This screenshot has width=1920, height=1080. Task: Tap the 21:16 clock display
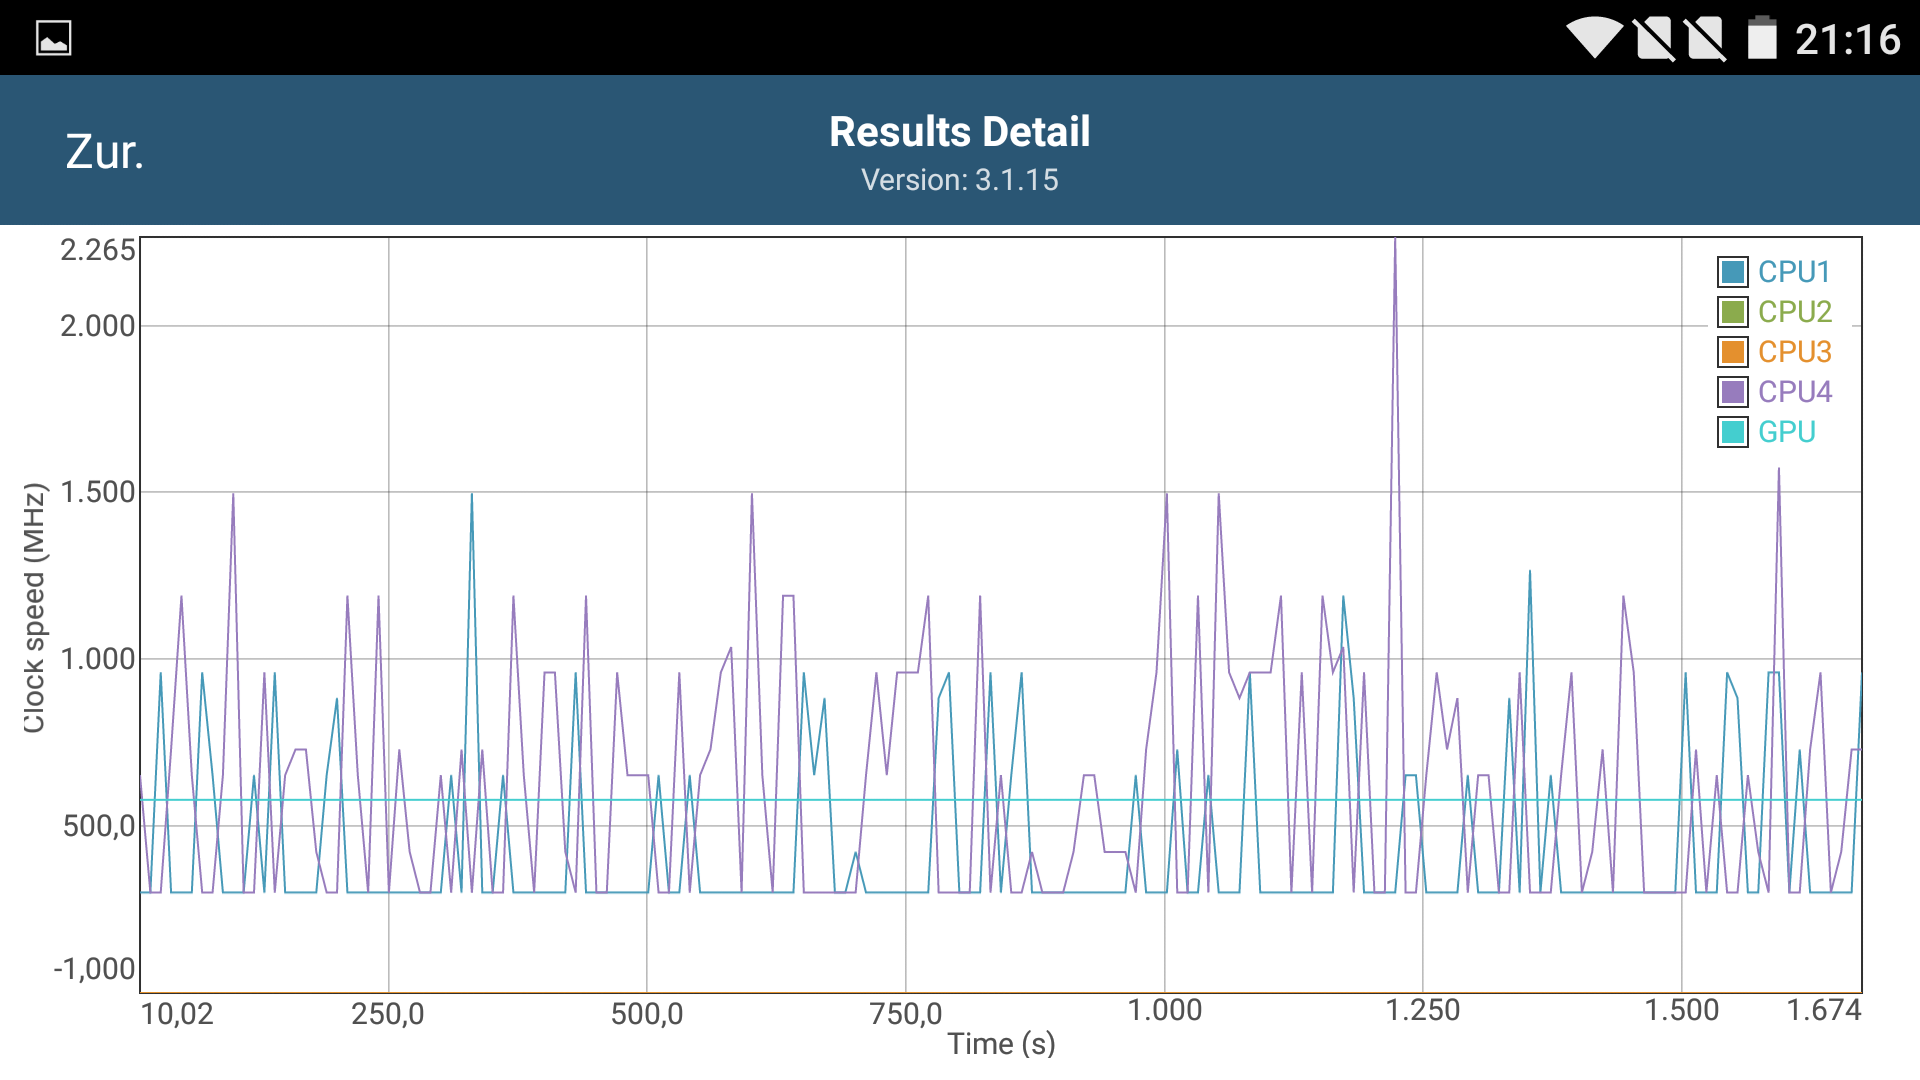tap(1847, 40)
